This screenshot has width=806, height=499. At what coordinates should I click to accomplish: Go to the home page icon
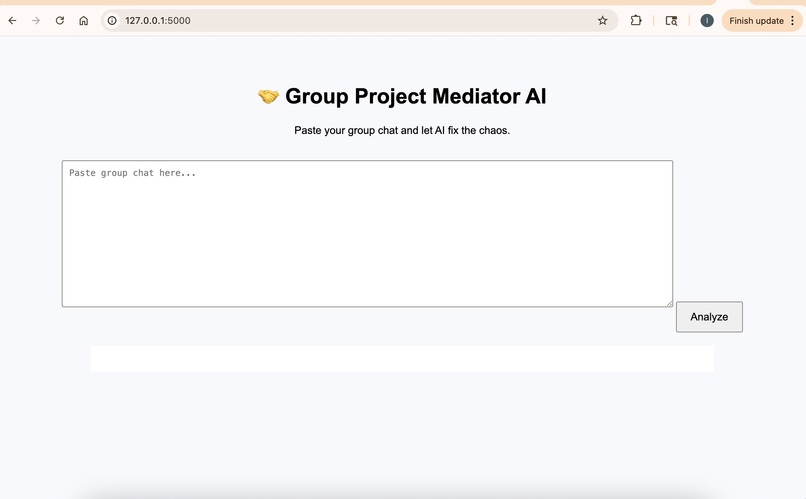[x=83, y=21]
